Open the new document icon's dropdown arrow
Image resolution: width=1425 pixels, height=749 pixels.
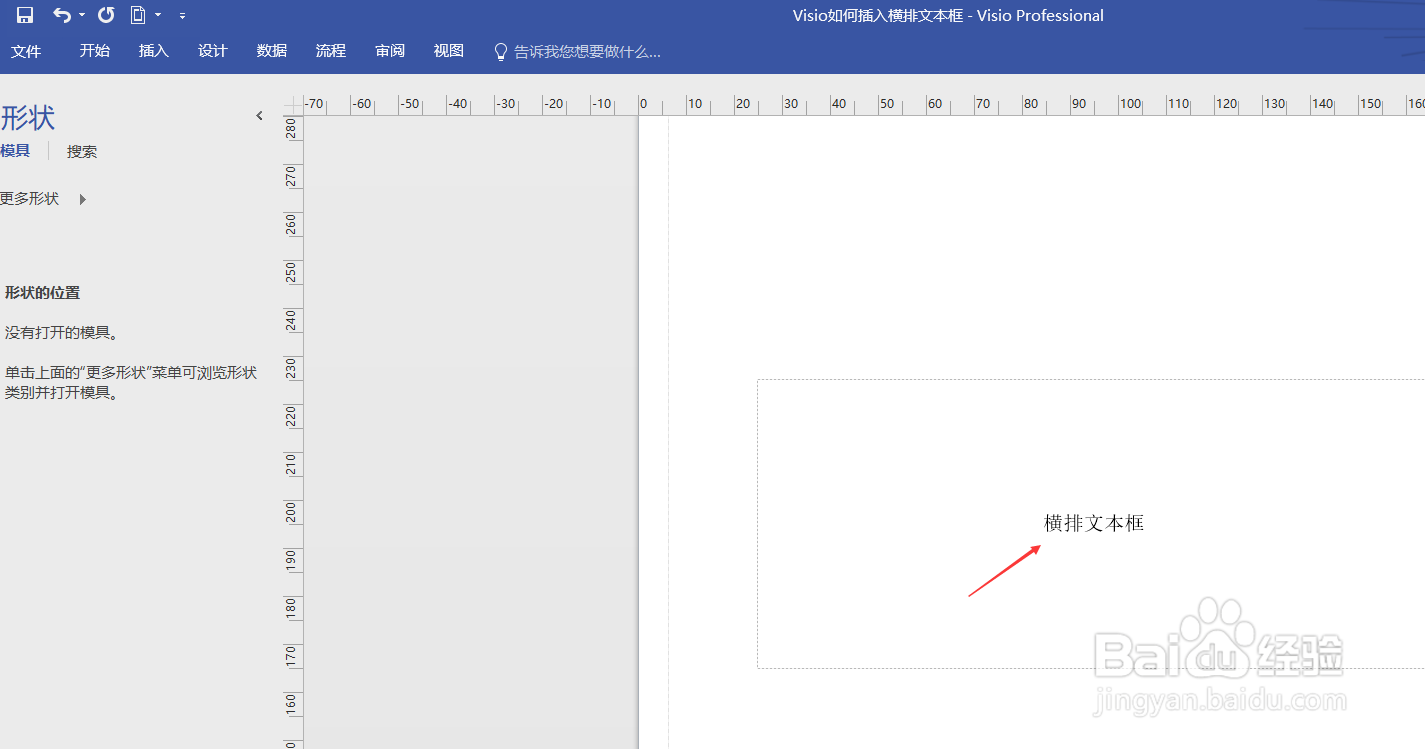158,15
